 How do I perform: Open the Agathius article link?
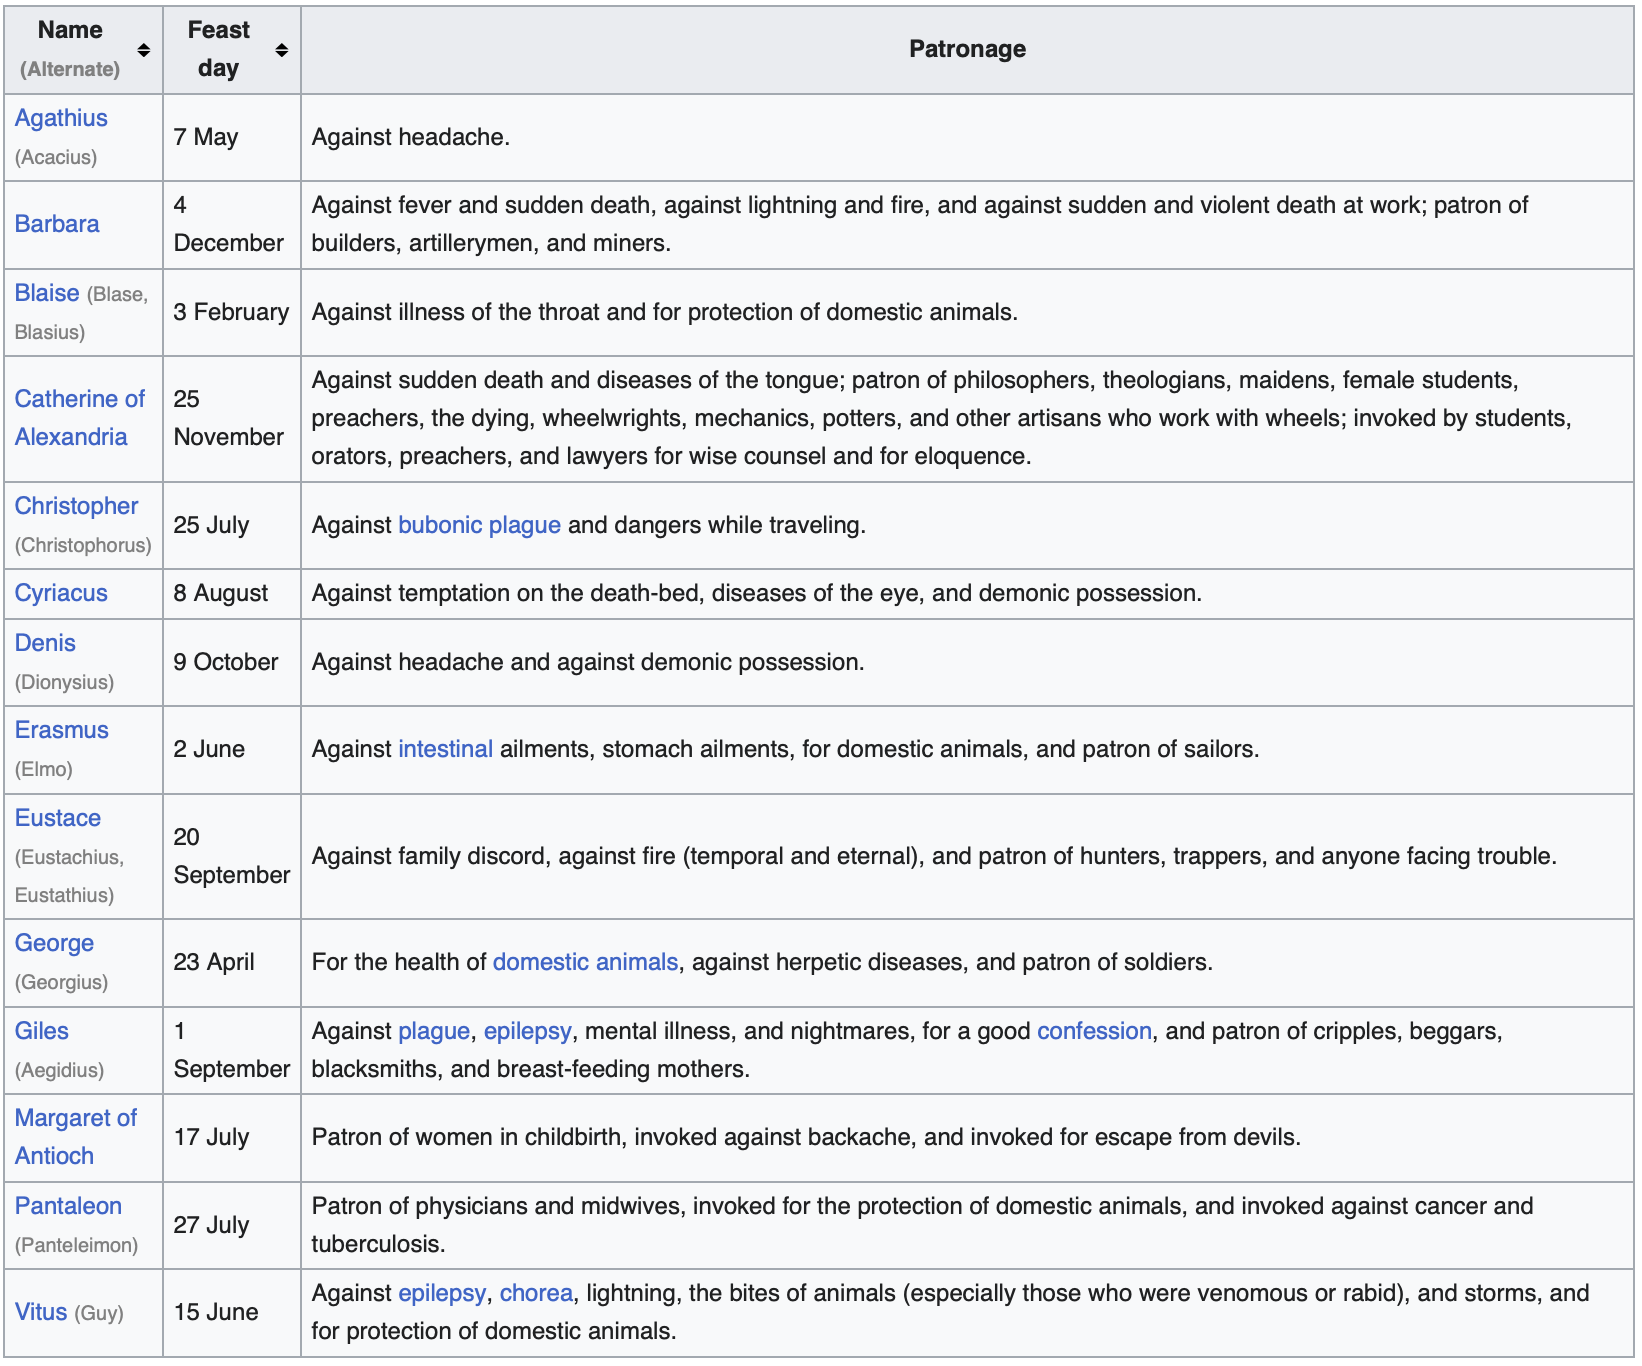61,118
